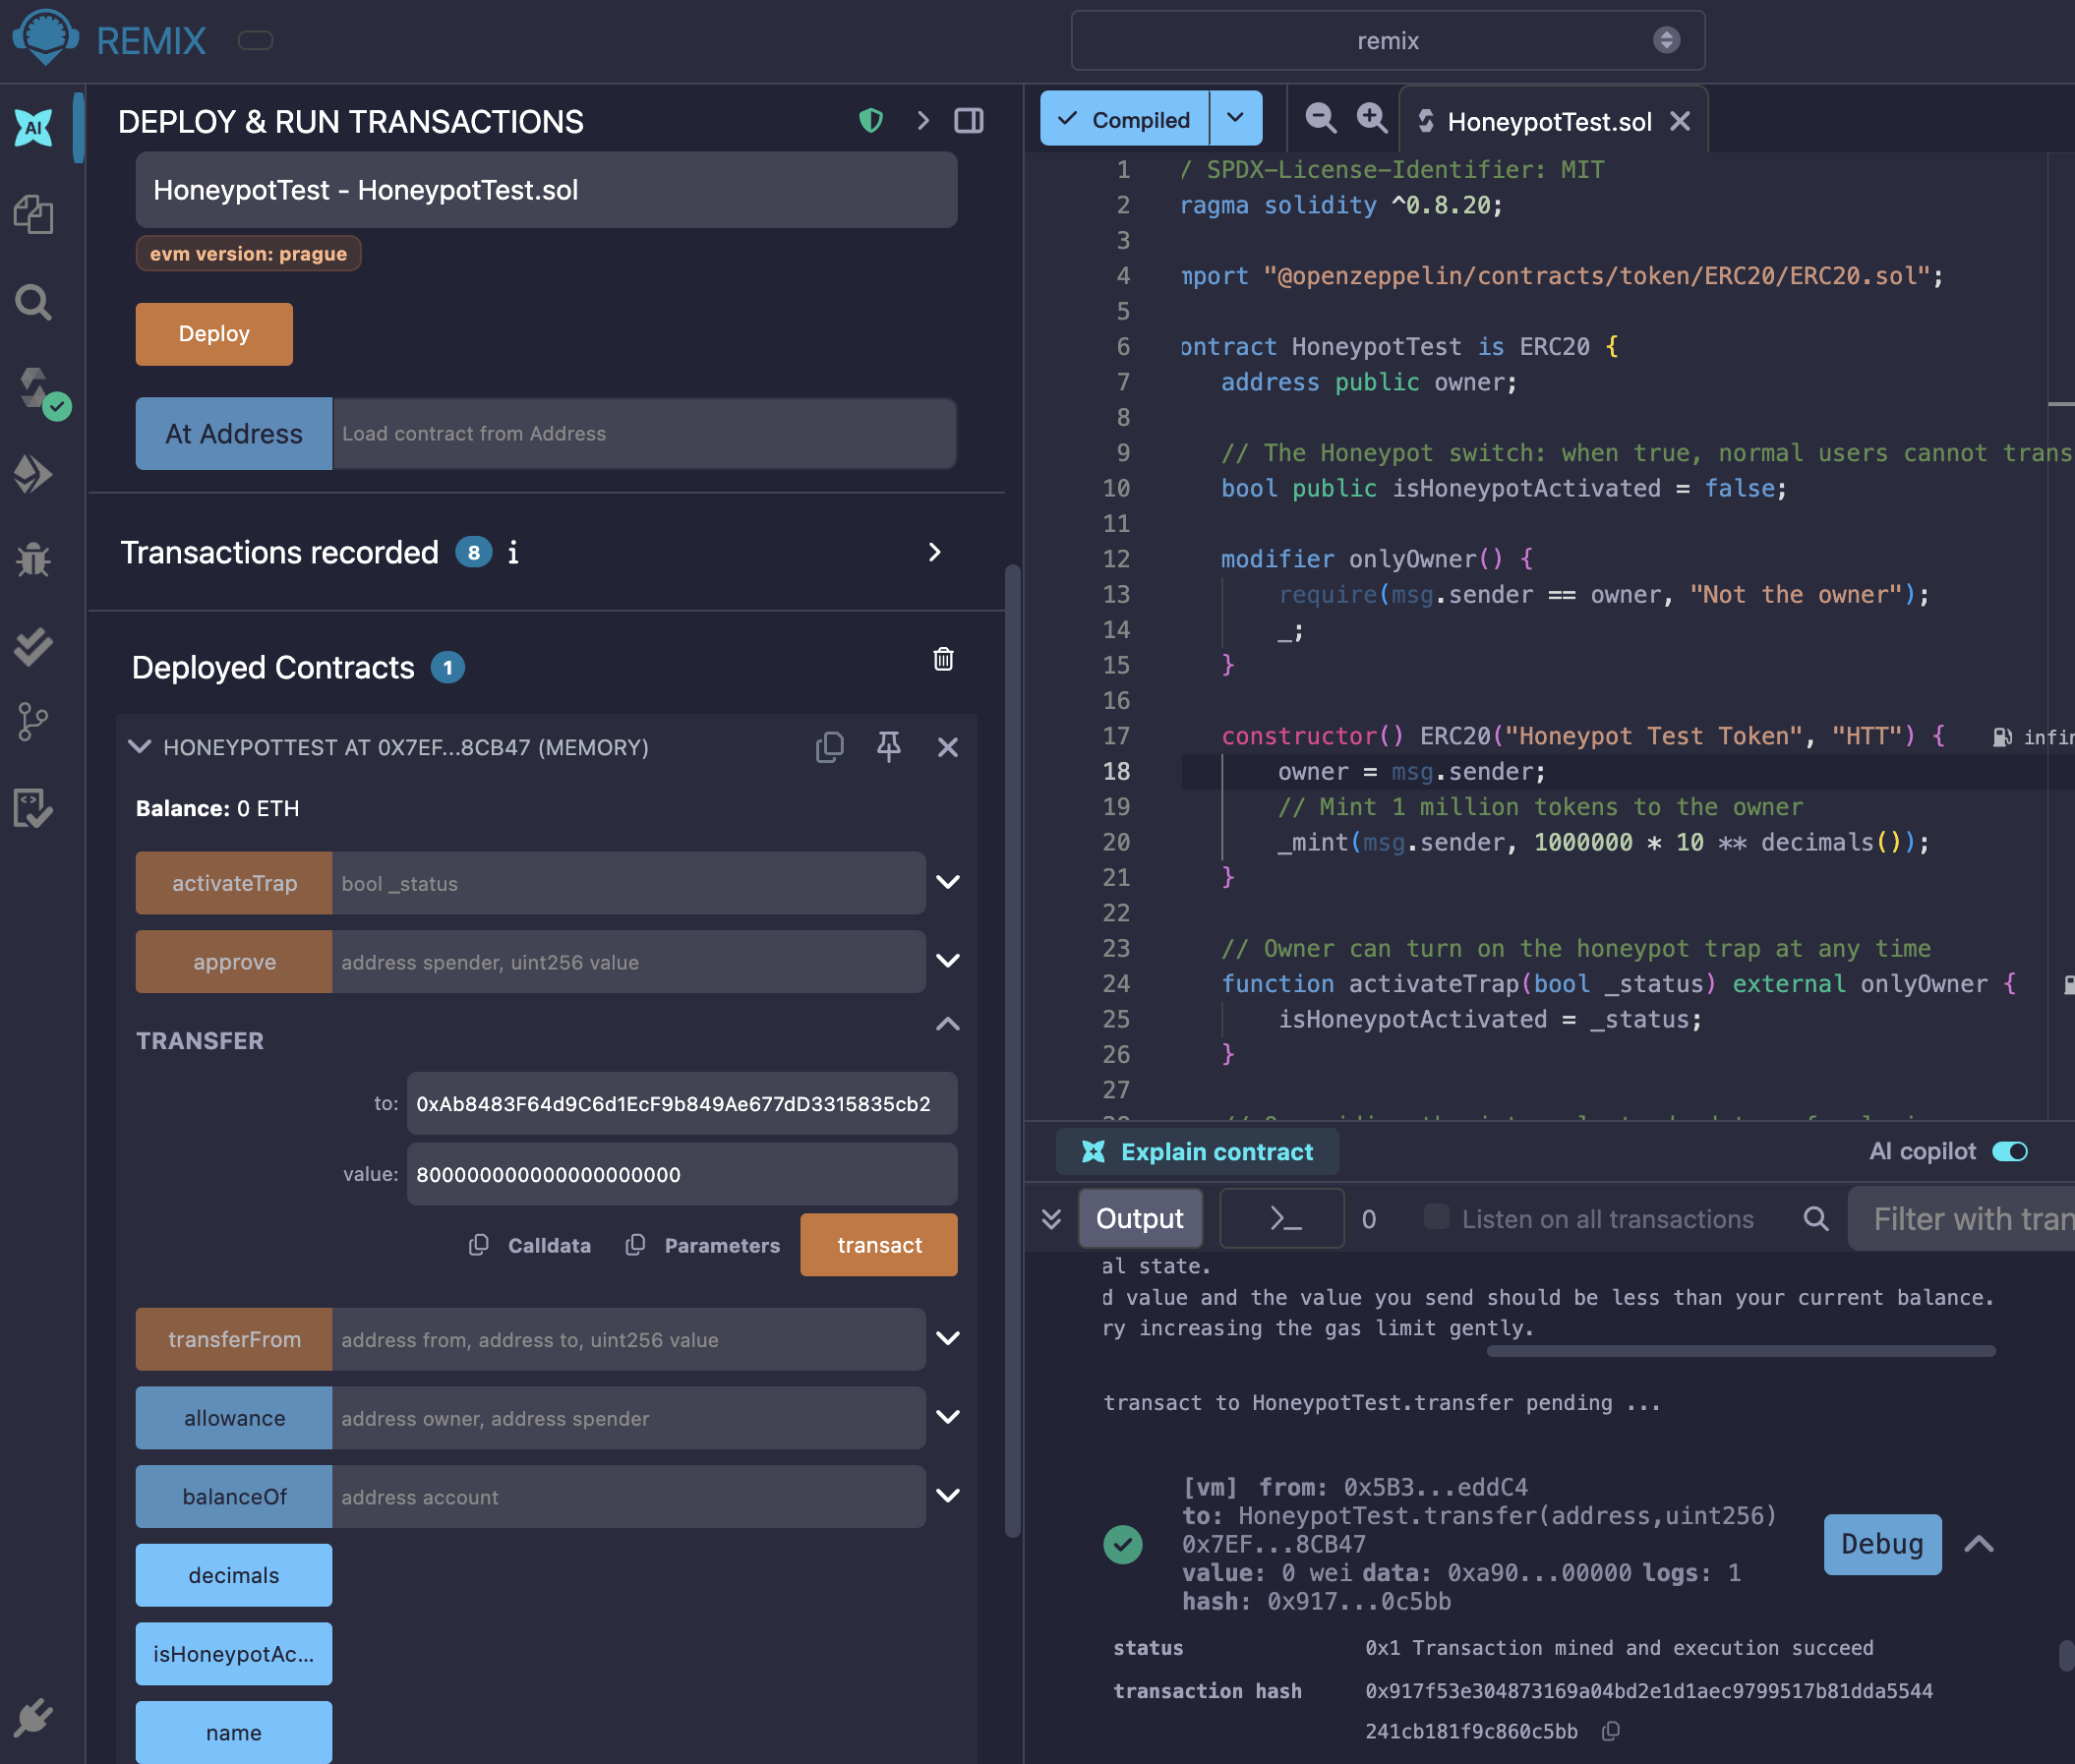Remove the HoneypotTest deployed contract instance

pos(948,747)
